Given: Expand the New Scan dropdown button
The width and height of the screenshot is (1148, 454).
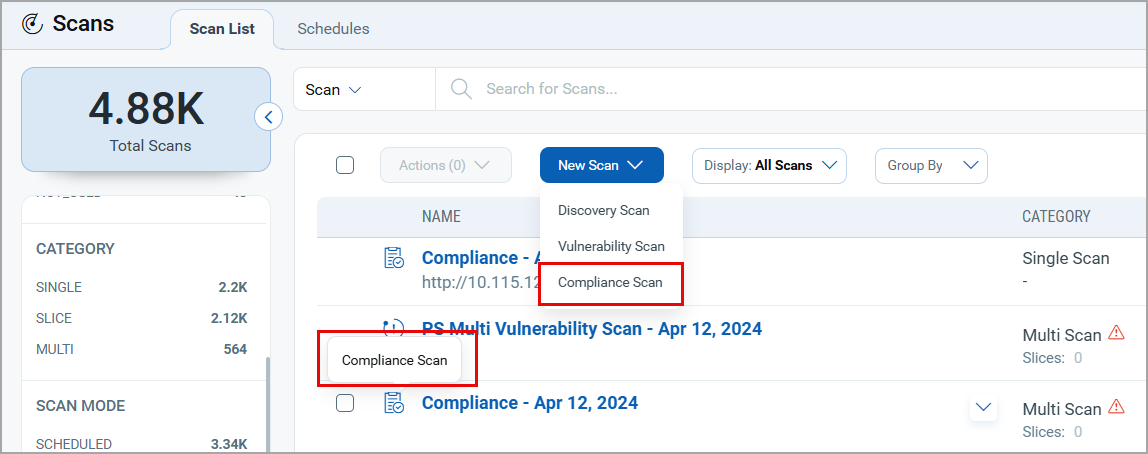Looking at the screenshot, I should coord(602,165).
